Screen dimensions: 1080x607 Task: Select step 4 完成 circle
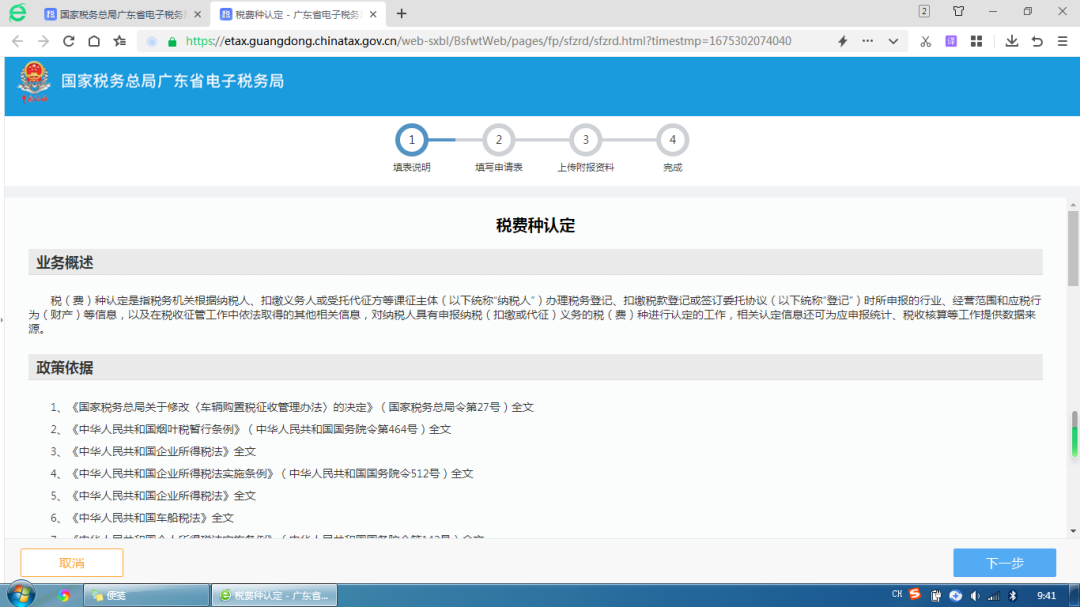point(672,140)
